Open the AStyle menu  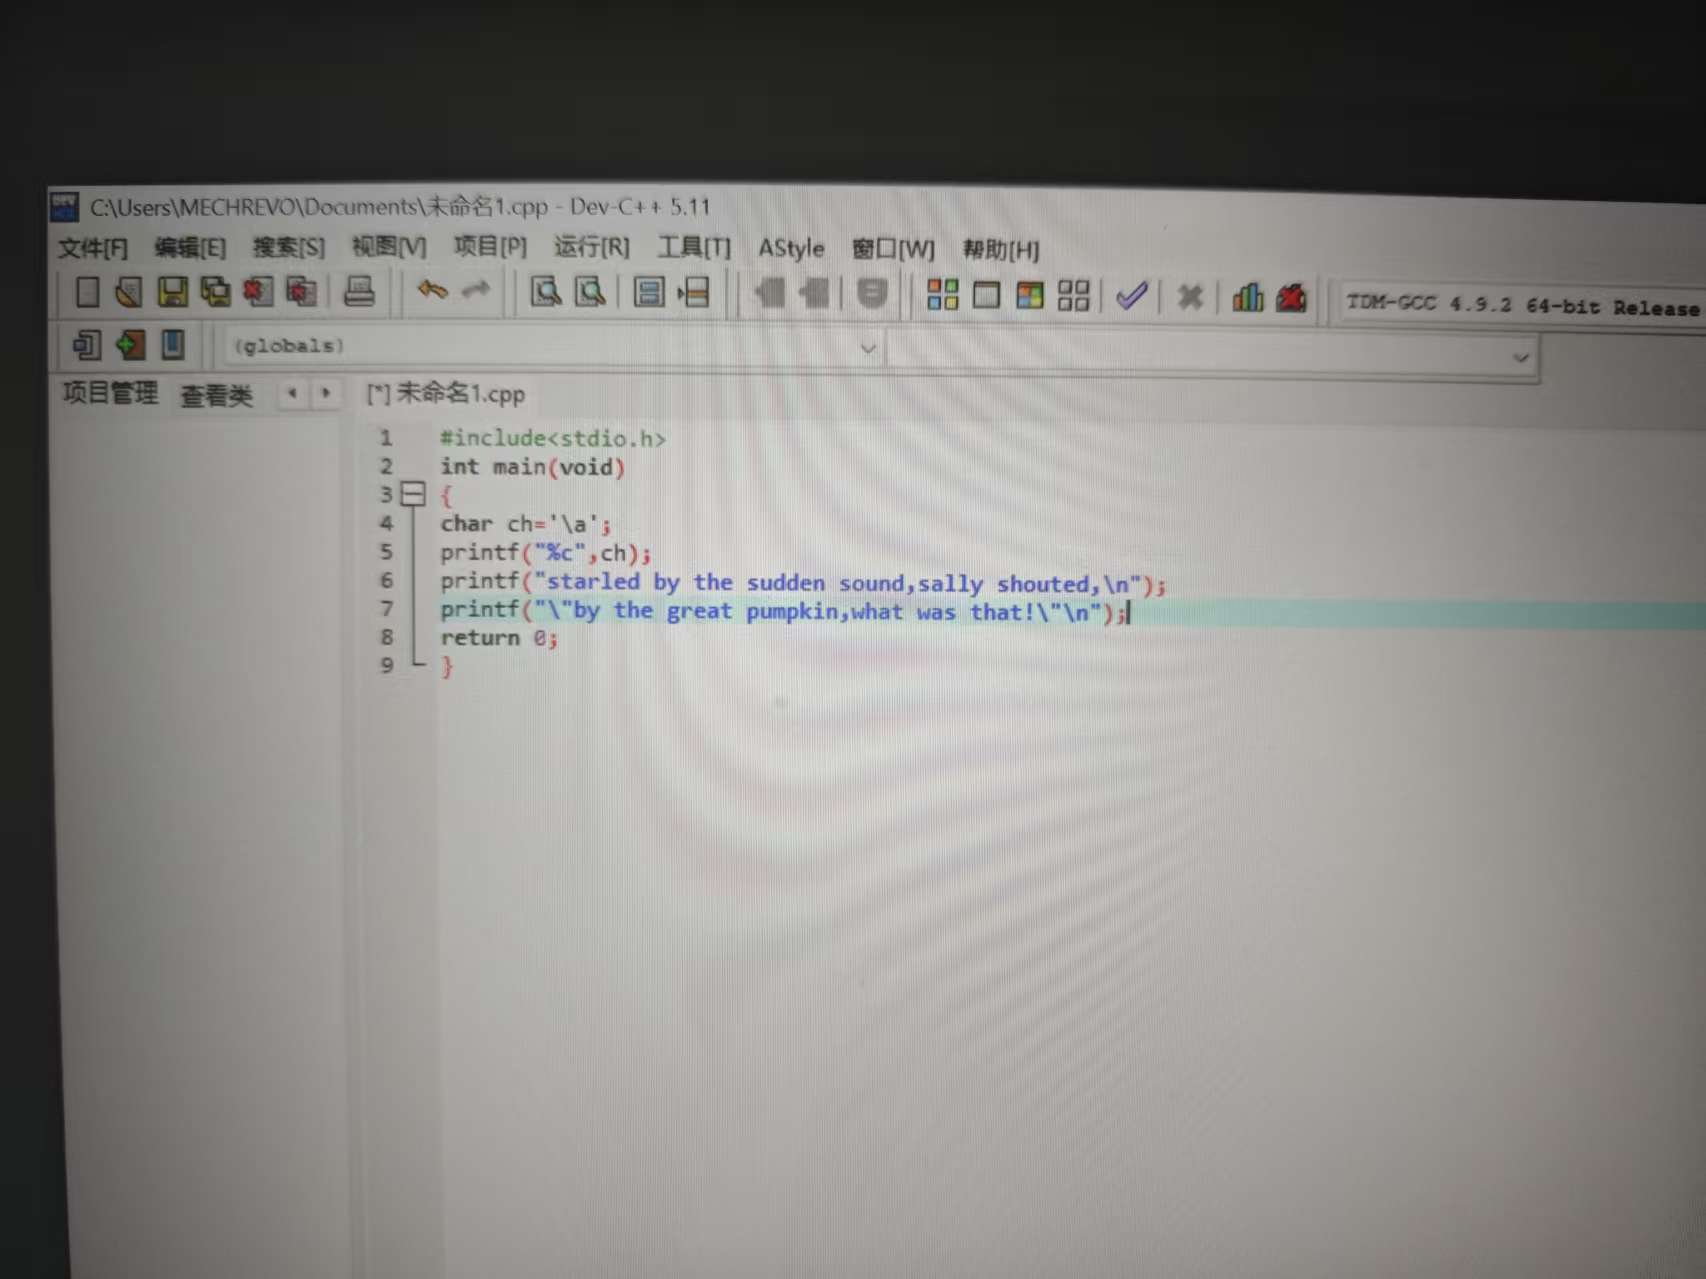pos(791,248)
